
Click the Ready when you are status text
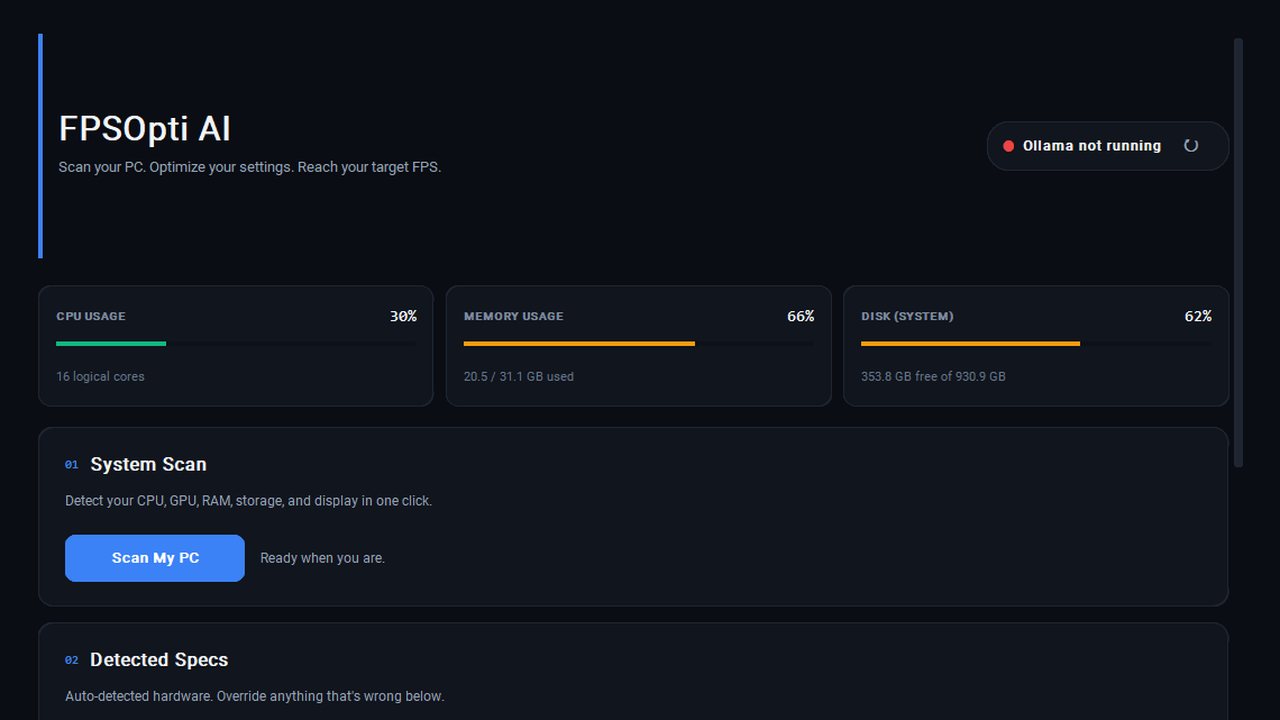pos(322,558)
